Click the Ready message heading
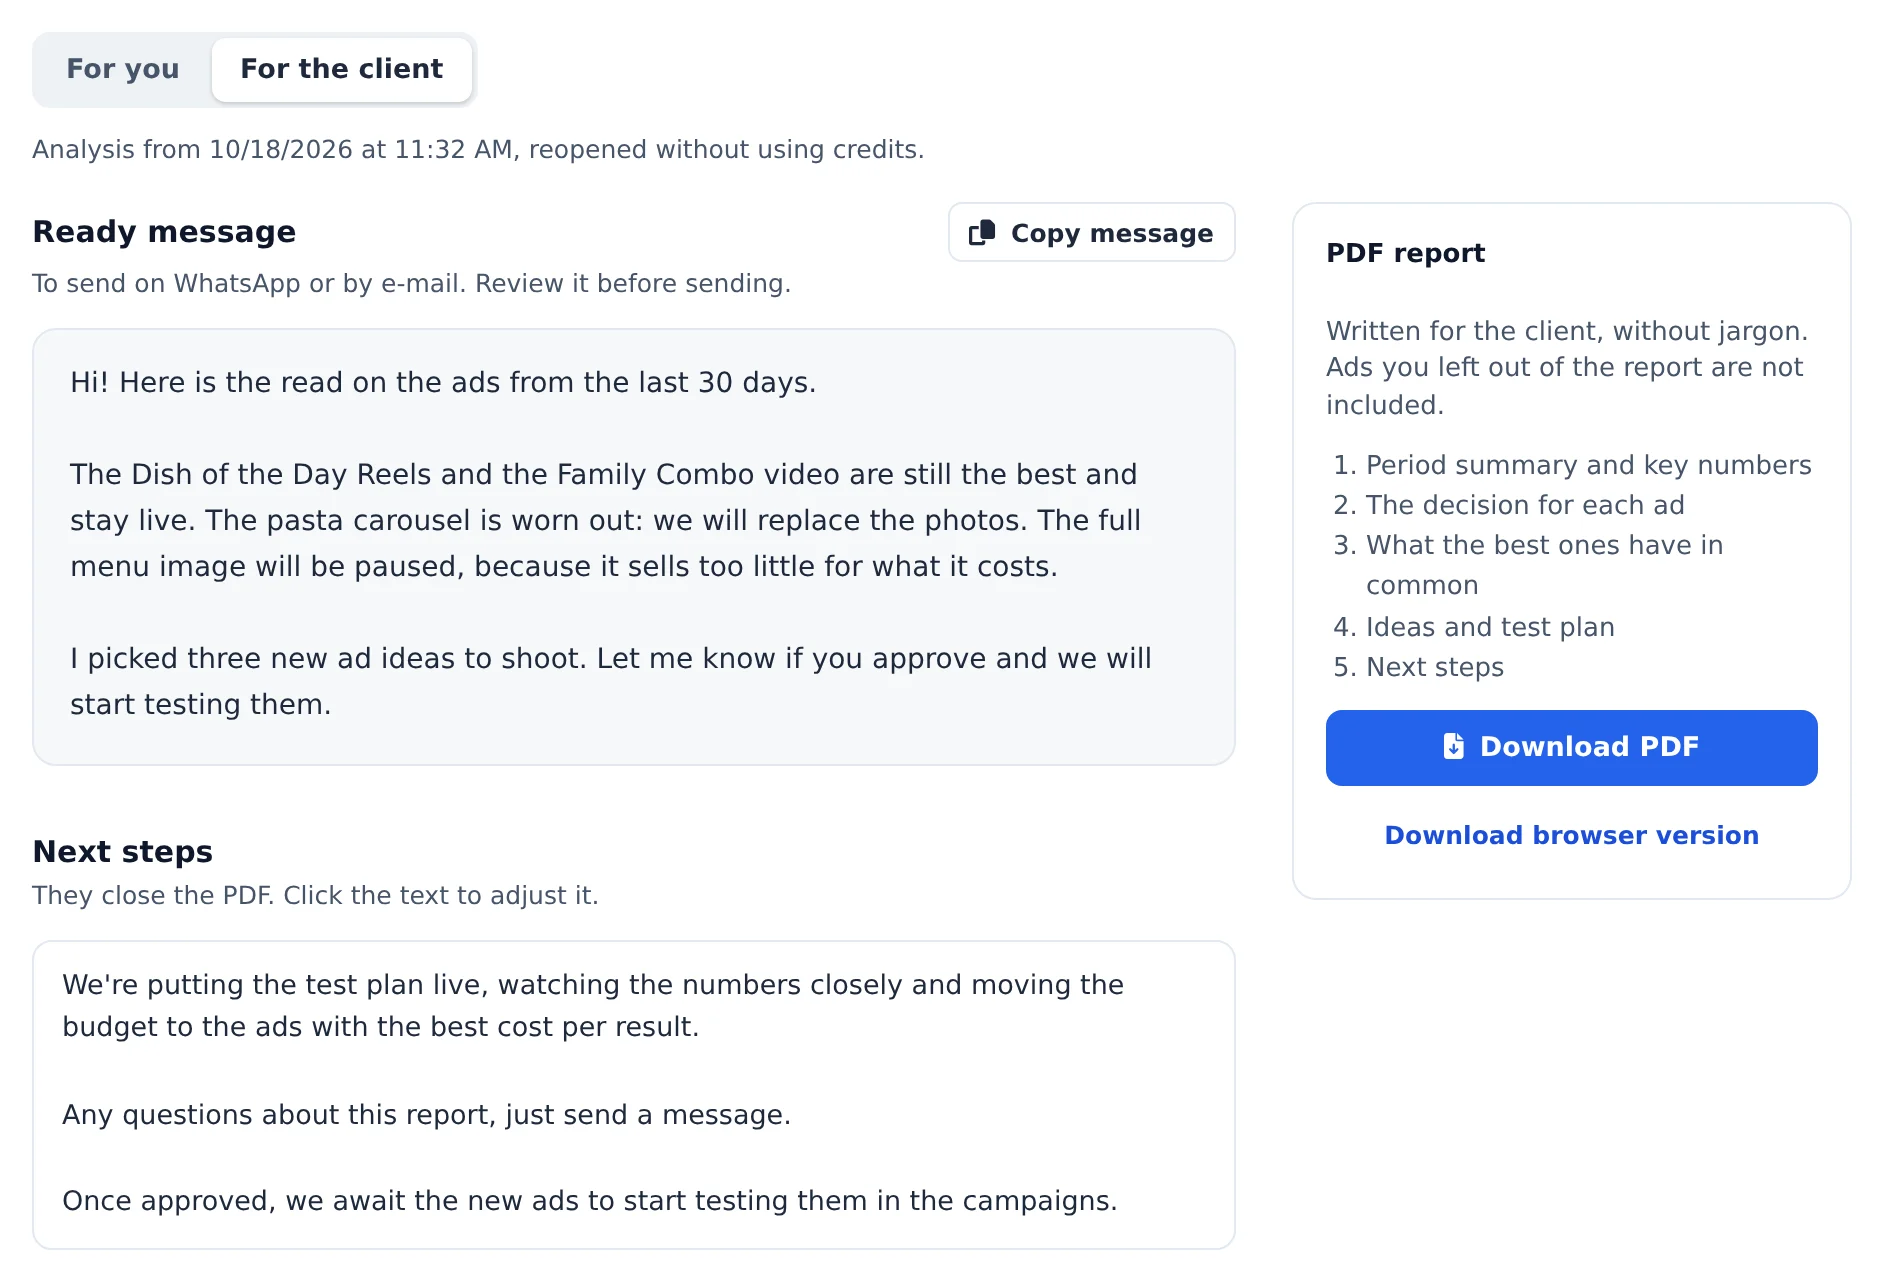 pos(165,232)
